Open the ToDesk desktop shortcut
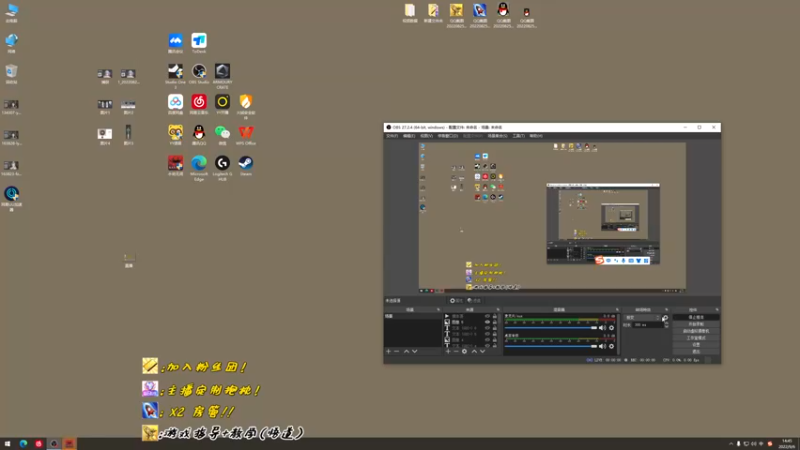 [198, 43]
